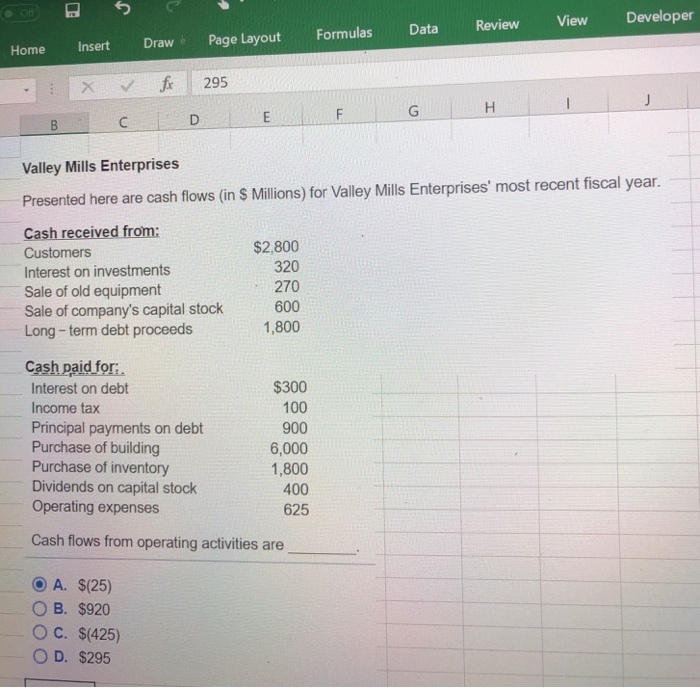Select column G header
Viewport: 700px width, 688px height.
tap(414, 111)
